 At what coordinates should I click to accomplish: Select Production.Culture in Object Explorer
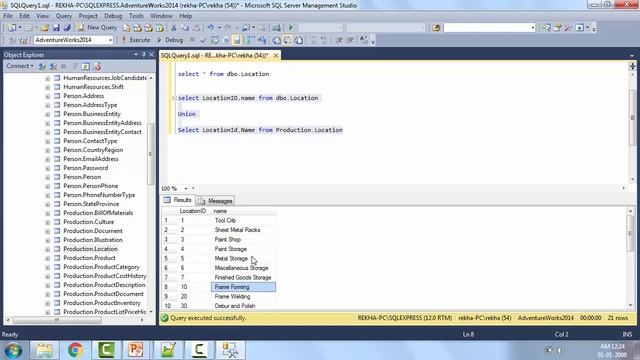tap(89, 222)
